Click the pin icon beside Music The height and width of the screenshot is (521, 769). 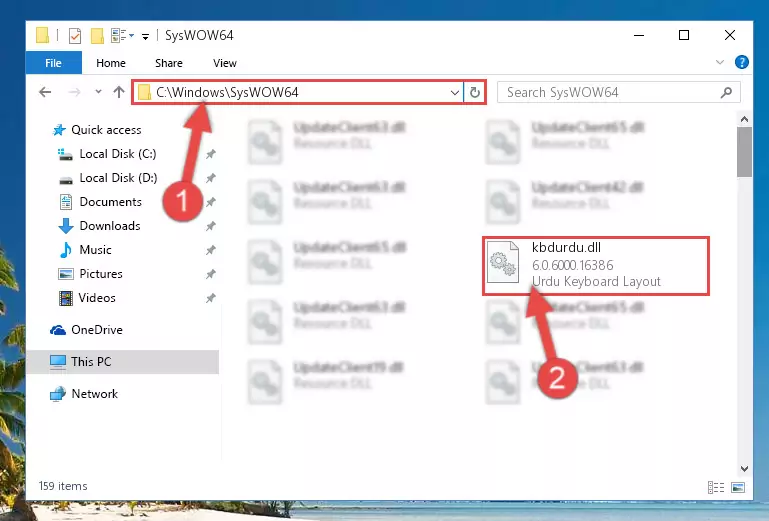[210, 250]
